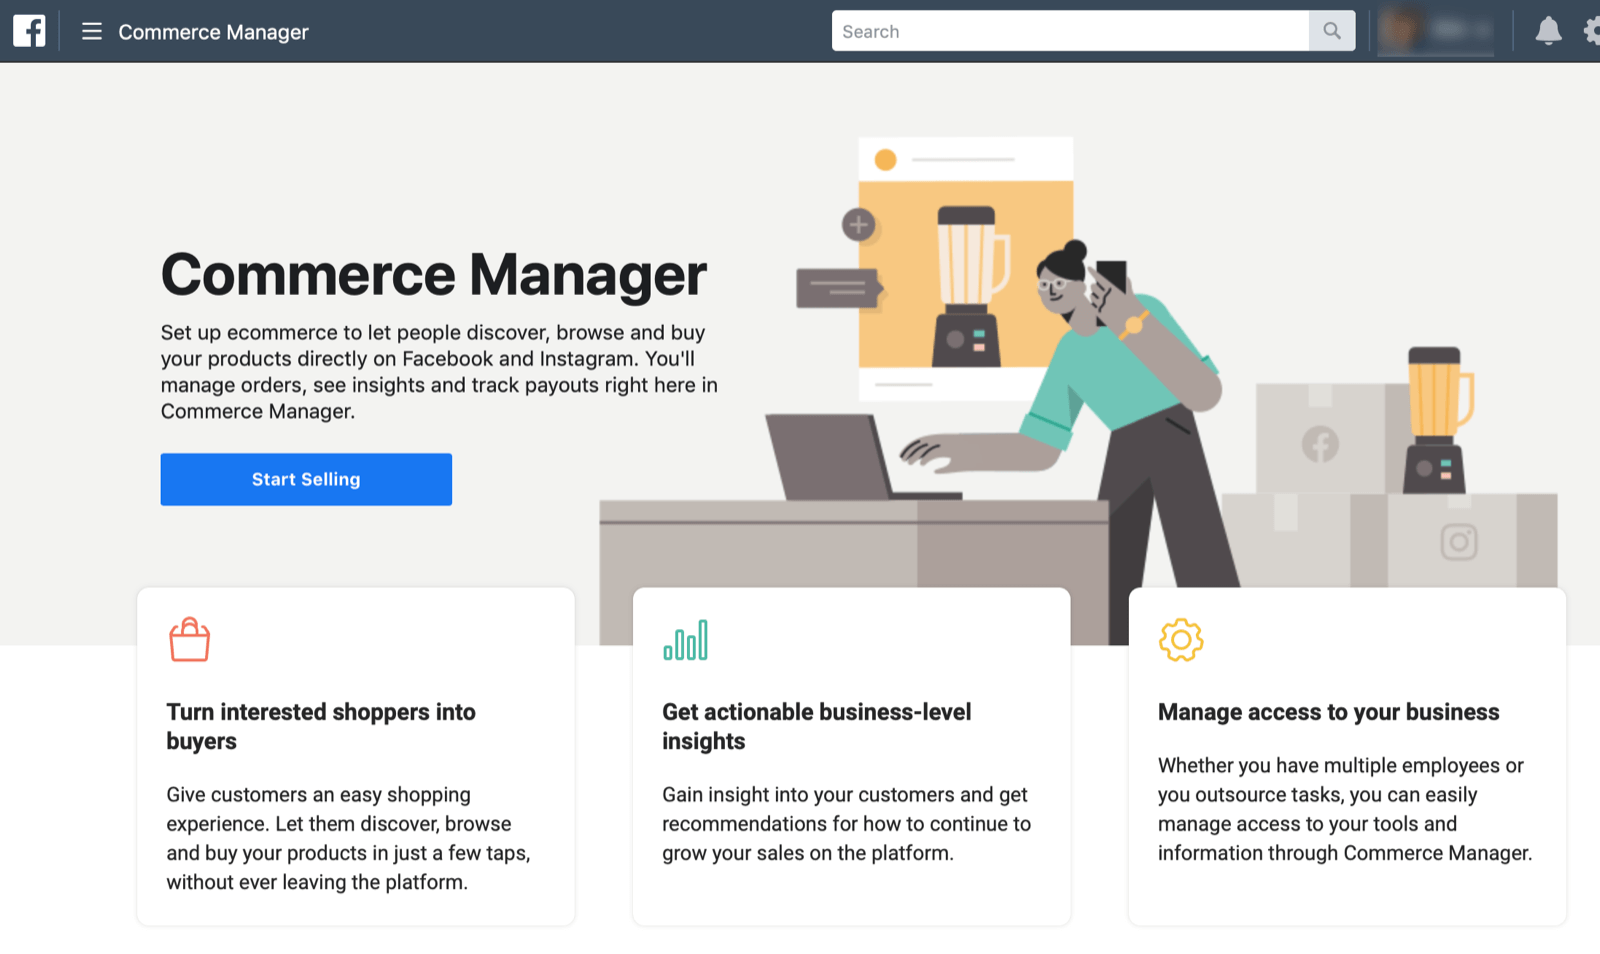
Task: Click 'Turn interested shoppers into buyers' heading
Action: (x=321, y=726)
